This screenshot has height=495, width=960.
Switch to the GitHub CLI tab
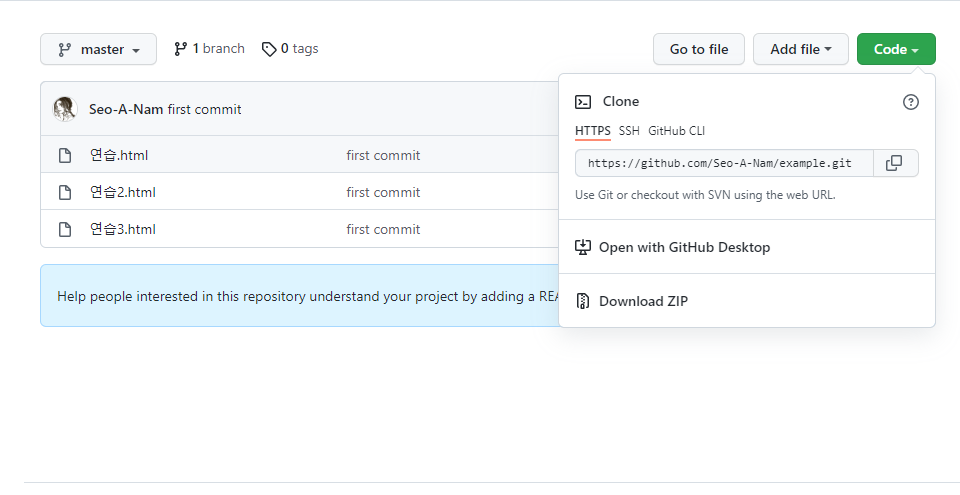click(x=677, y=131)
